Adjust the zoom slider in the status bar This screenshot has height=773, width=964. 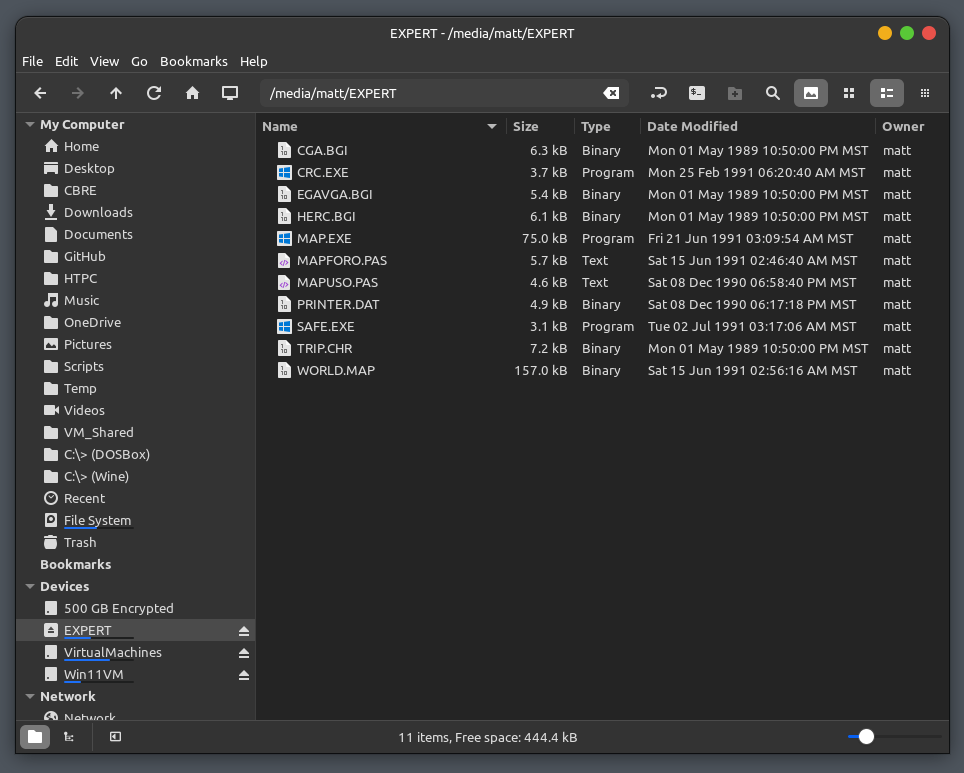pos(866,737)
